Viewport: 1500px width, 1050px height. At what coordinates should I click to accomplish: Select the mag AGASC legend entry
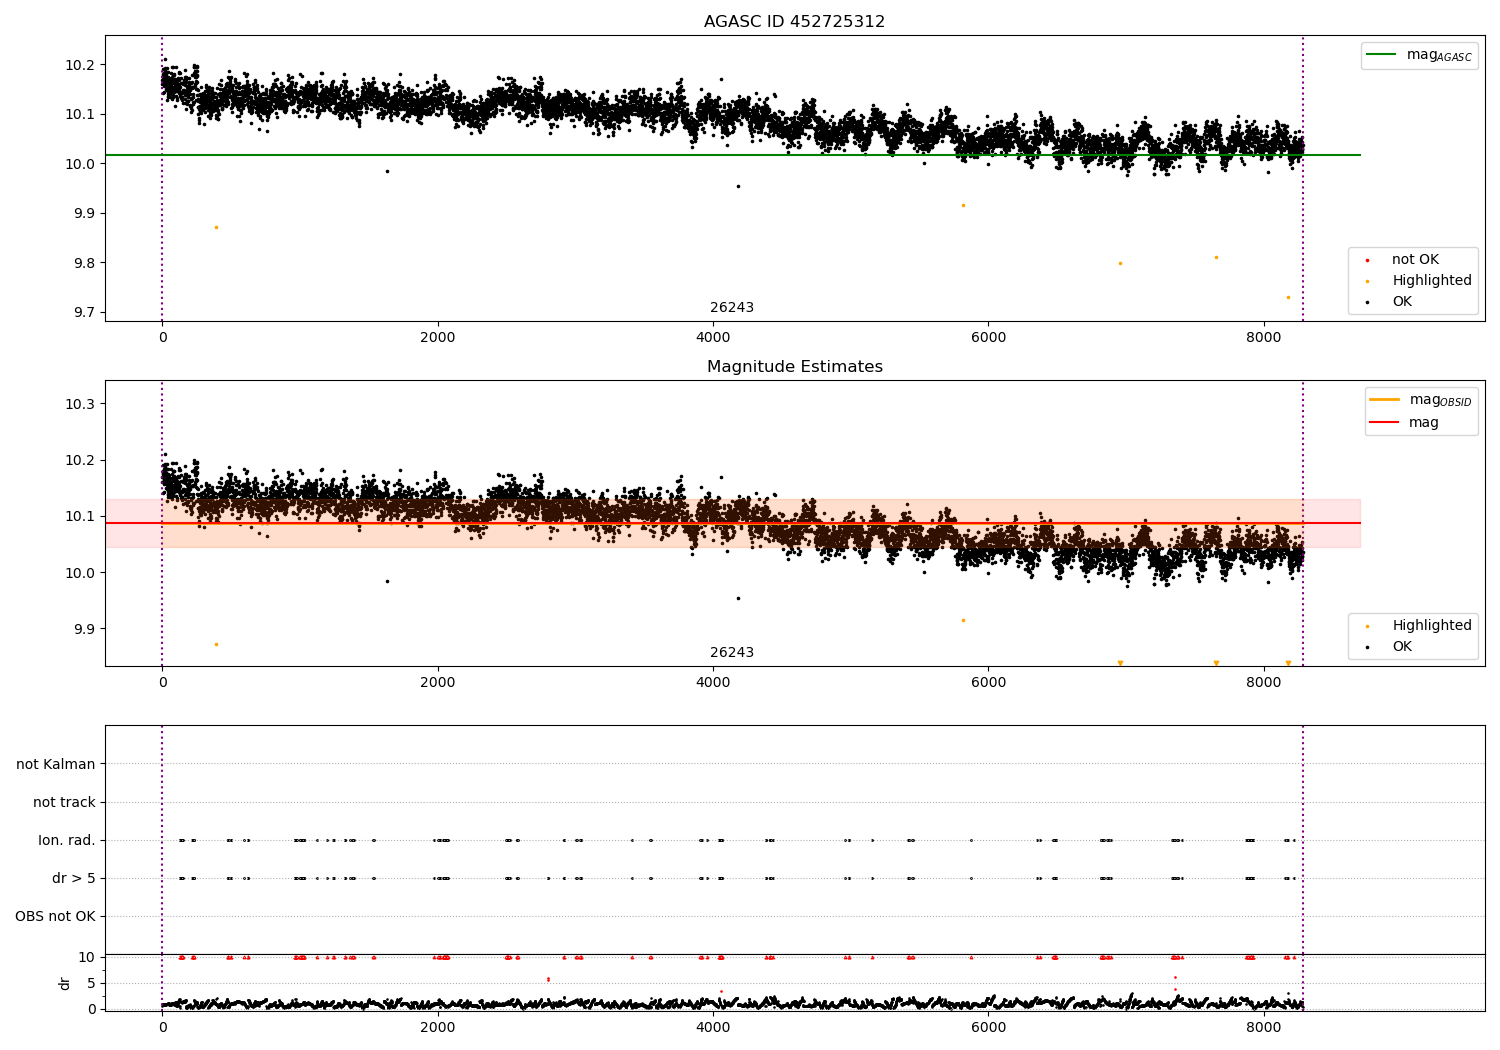(x=1419, y=56)
